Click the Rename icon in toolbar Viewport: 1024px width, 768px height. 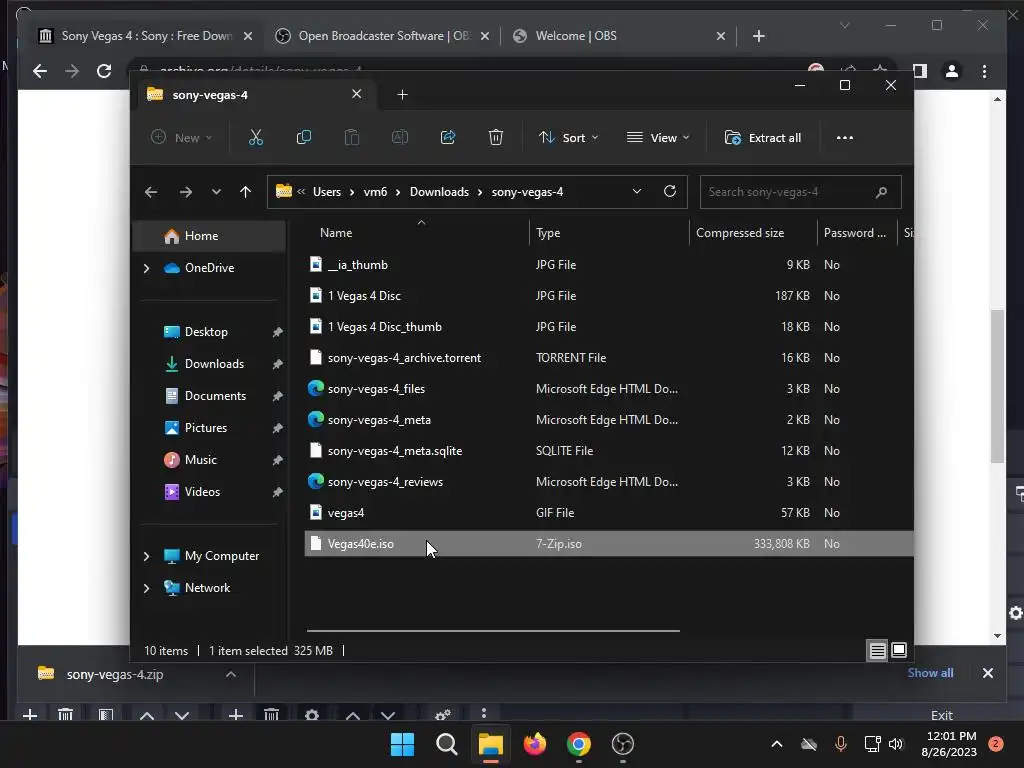click(400, 137)
